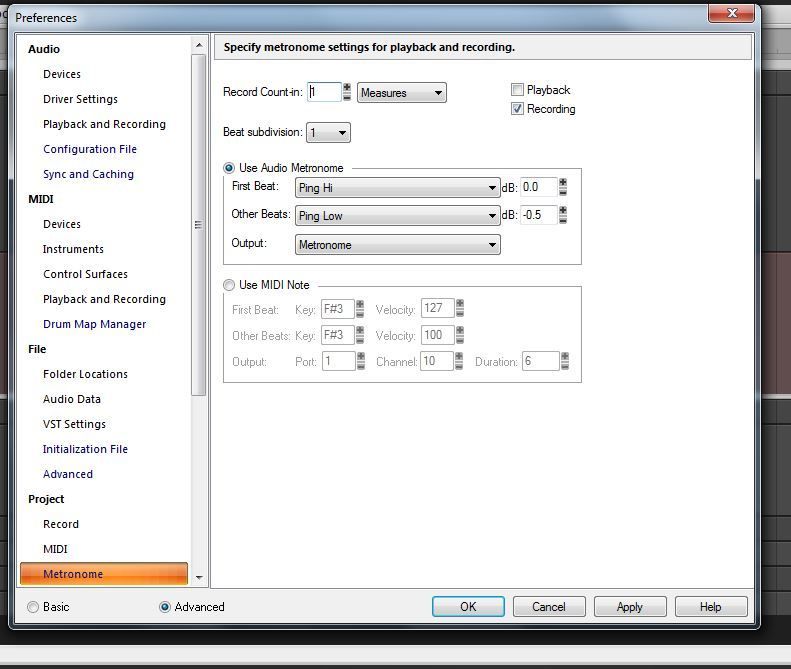This screenshot has width=791, height=669.
Task: Click the Apply button
Action: (x=629, y=607)
